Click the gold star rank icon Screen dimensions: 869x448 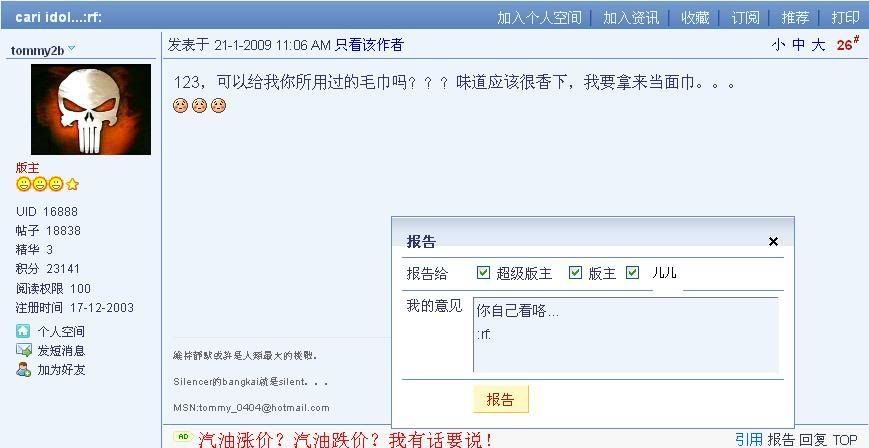click(72, 185)
